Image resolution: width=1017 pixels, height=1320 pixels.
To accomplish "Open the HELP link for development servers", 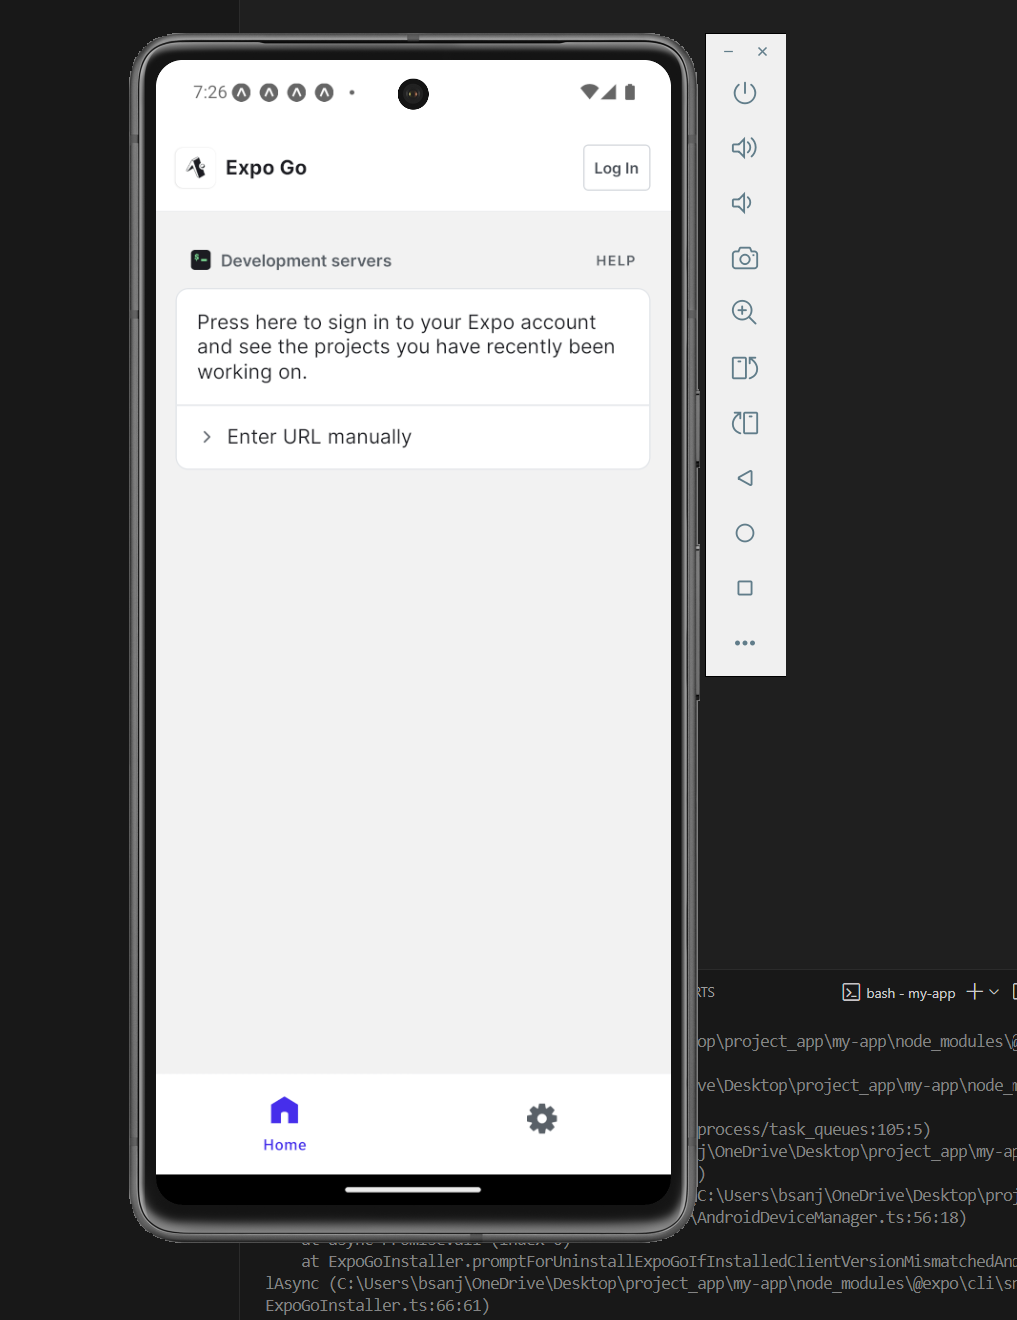I will (616, 261).
